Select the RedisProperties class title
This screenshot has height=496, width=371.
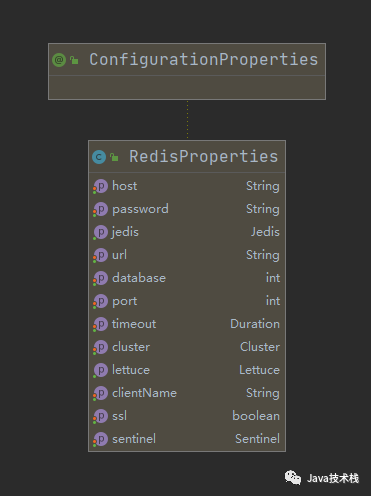click(x=203, y=157)
